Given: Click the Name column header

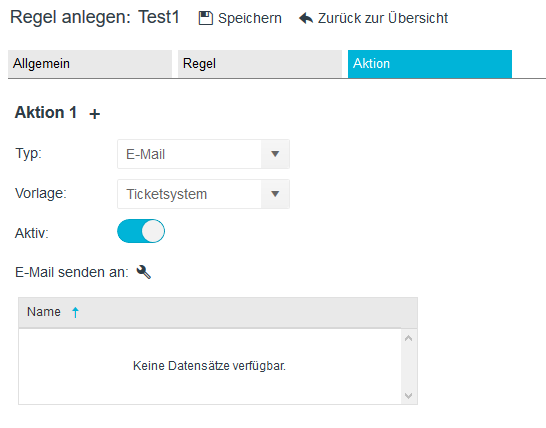Looking at the screenshot, I should click(218, 312).
